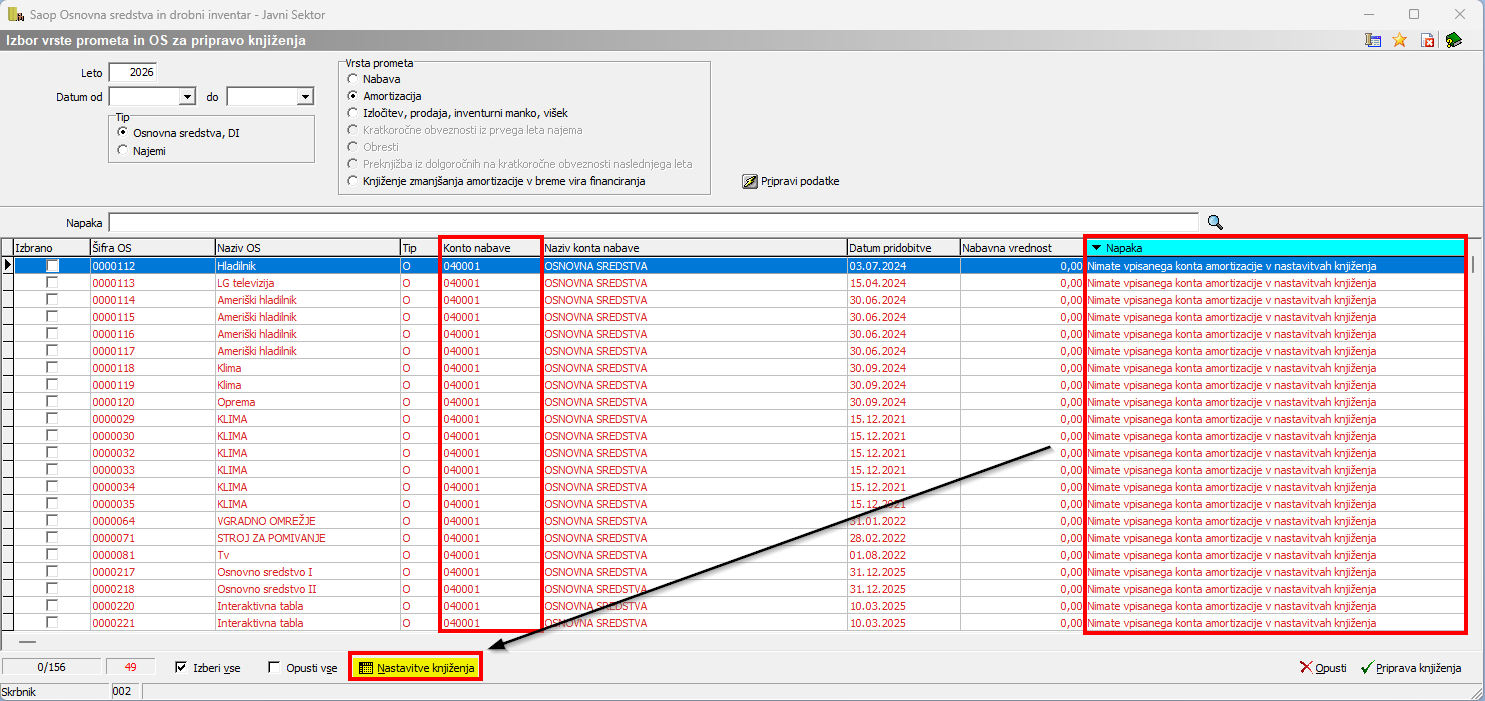The width and height of the screenshot is (1485, 701).
Task: Click the Tip column header
Action: point(419,247)
